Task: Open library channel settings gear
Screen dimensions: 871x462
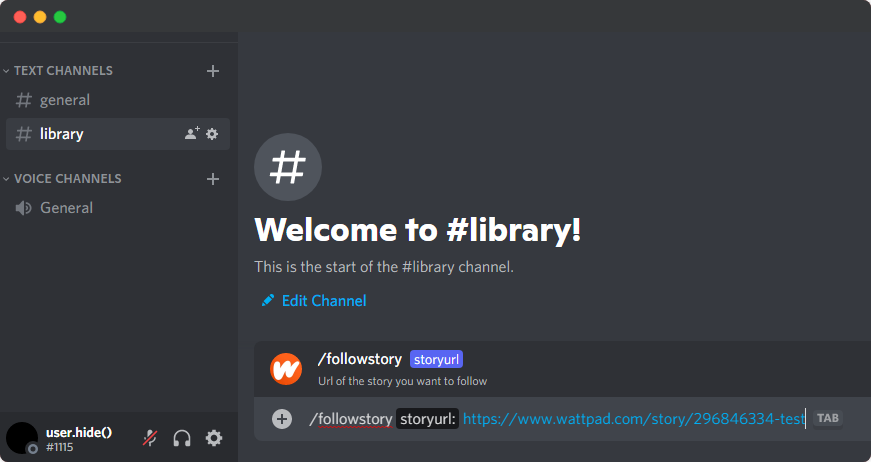Action: pos(212,134)
